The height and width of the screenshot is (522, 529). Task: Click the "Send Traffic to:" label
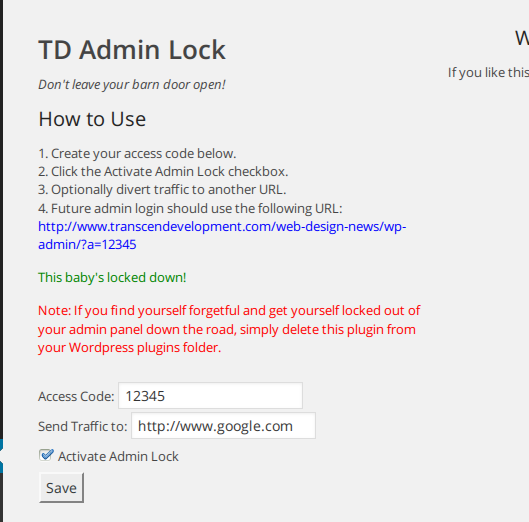pos(83,427)
